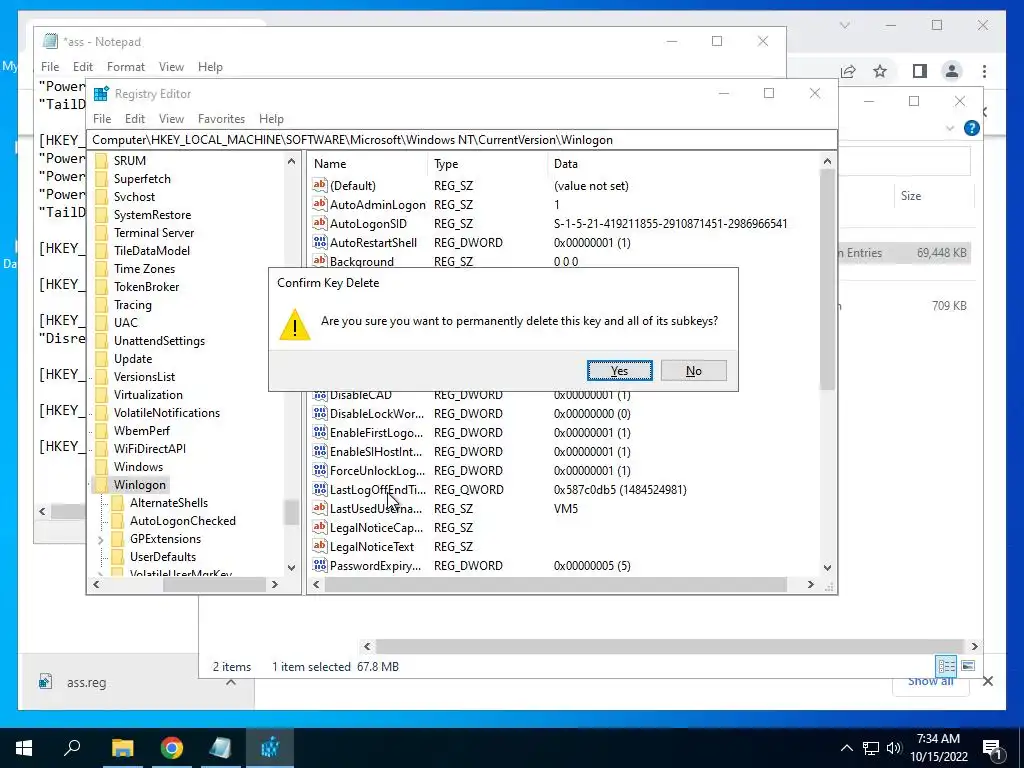Open Registry Editor View menu
This screenshot has width=1024, height=768.
(x=171, y=119)
